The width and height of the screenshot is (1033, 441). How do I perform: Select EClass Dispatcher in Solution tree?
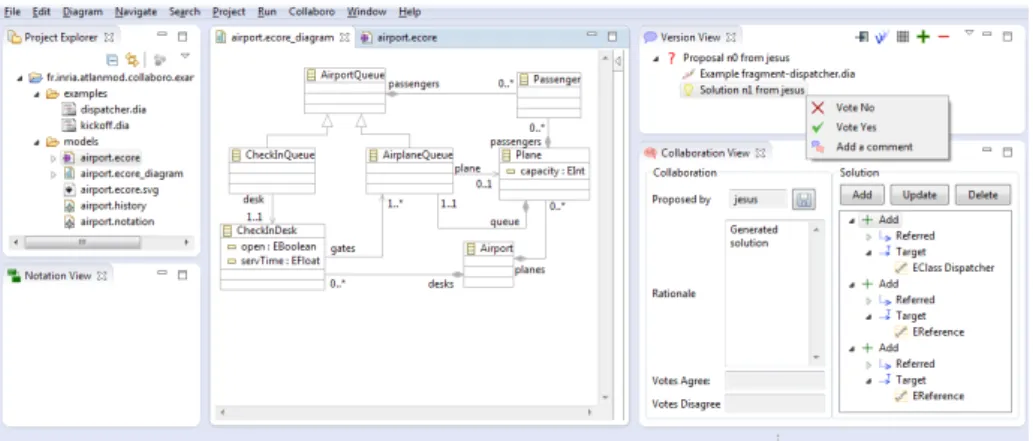coord(953,268)
